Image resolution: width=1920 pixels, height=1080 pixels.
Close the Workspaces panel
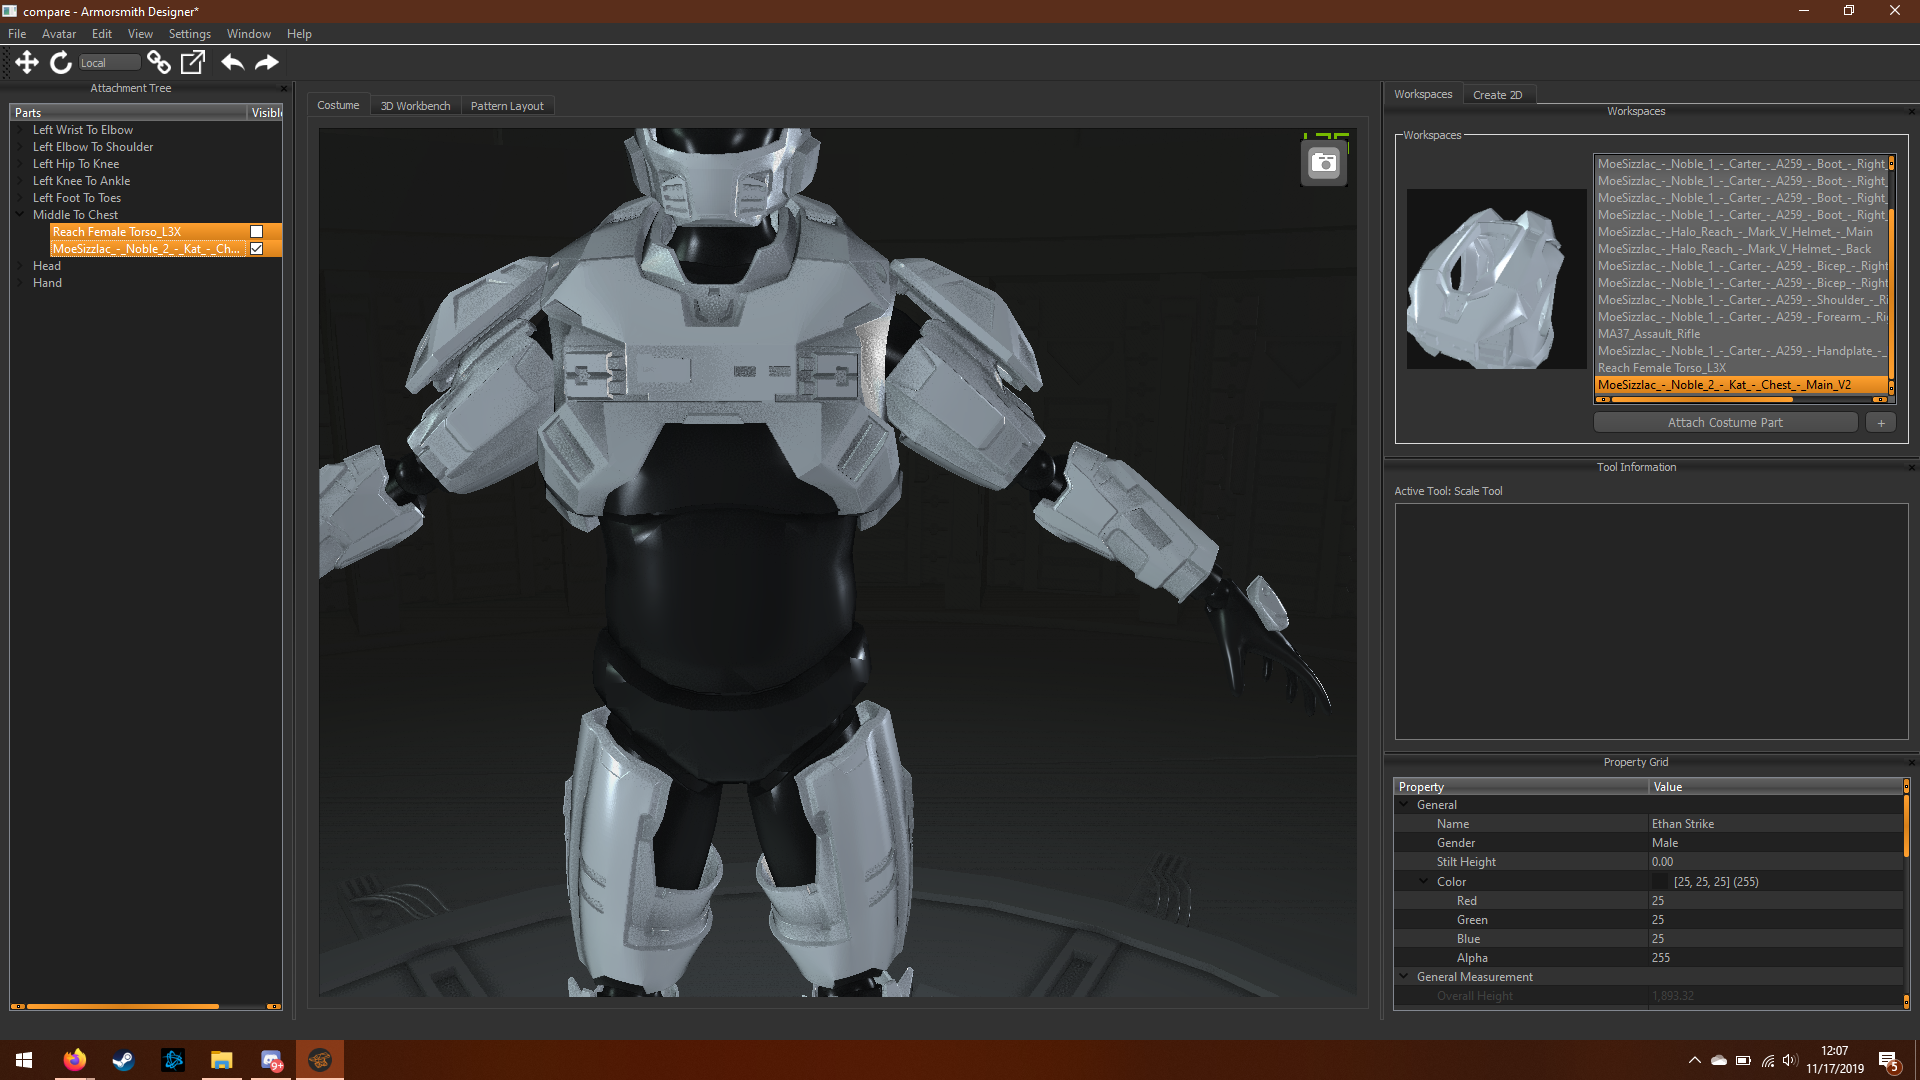1912,111
